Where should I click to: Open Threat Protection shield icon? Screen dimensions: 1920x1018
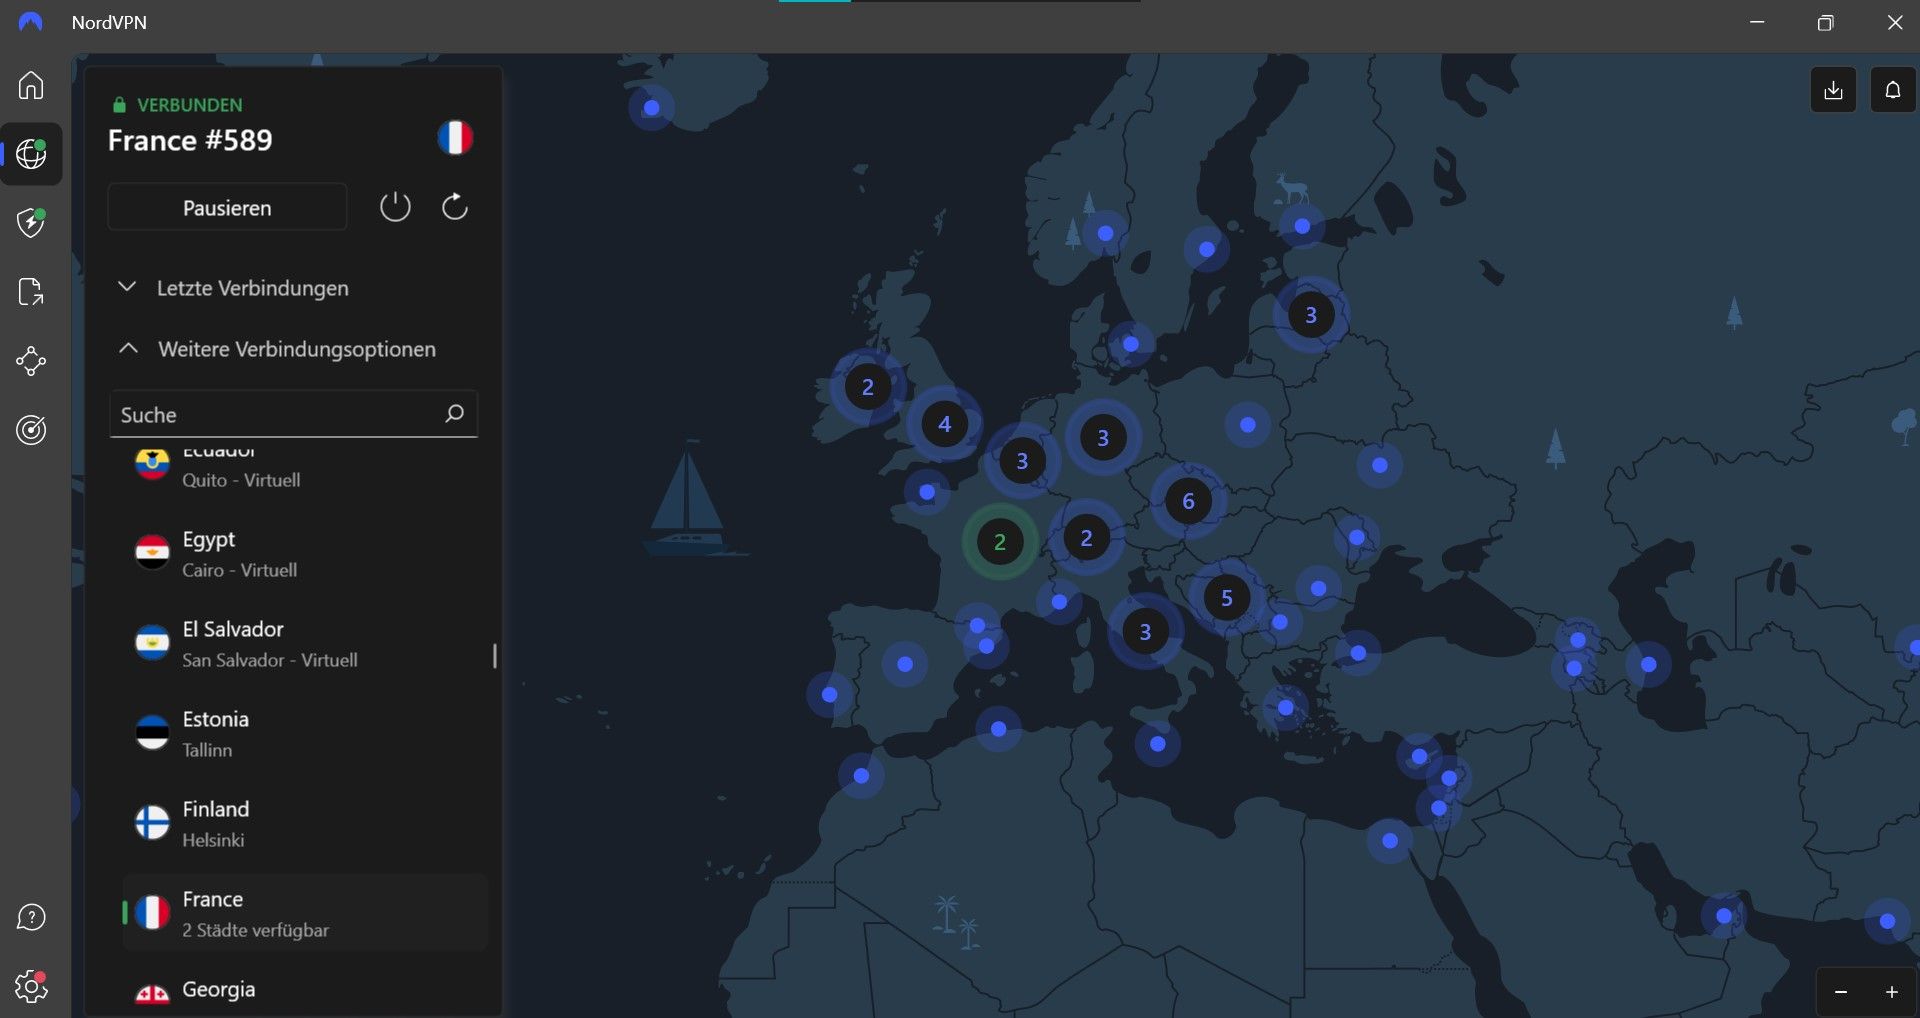(31, 222)
